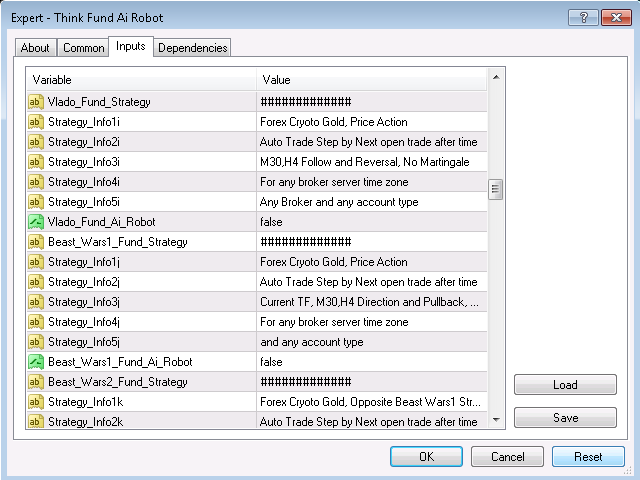Select the Strategy_Info1k variable name
The image size is (640, 480).
coord(86,402)
